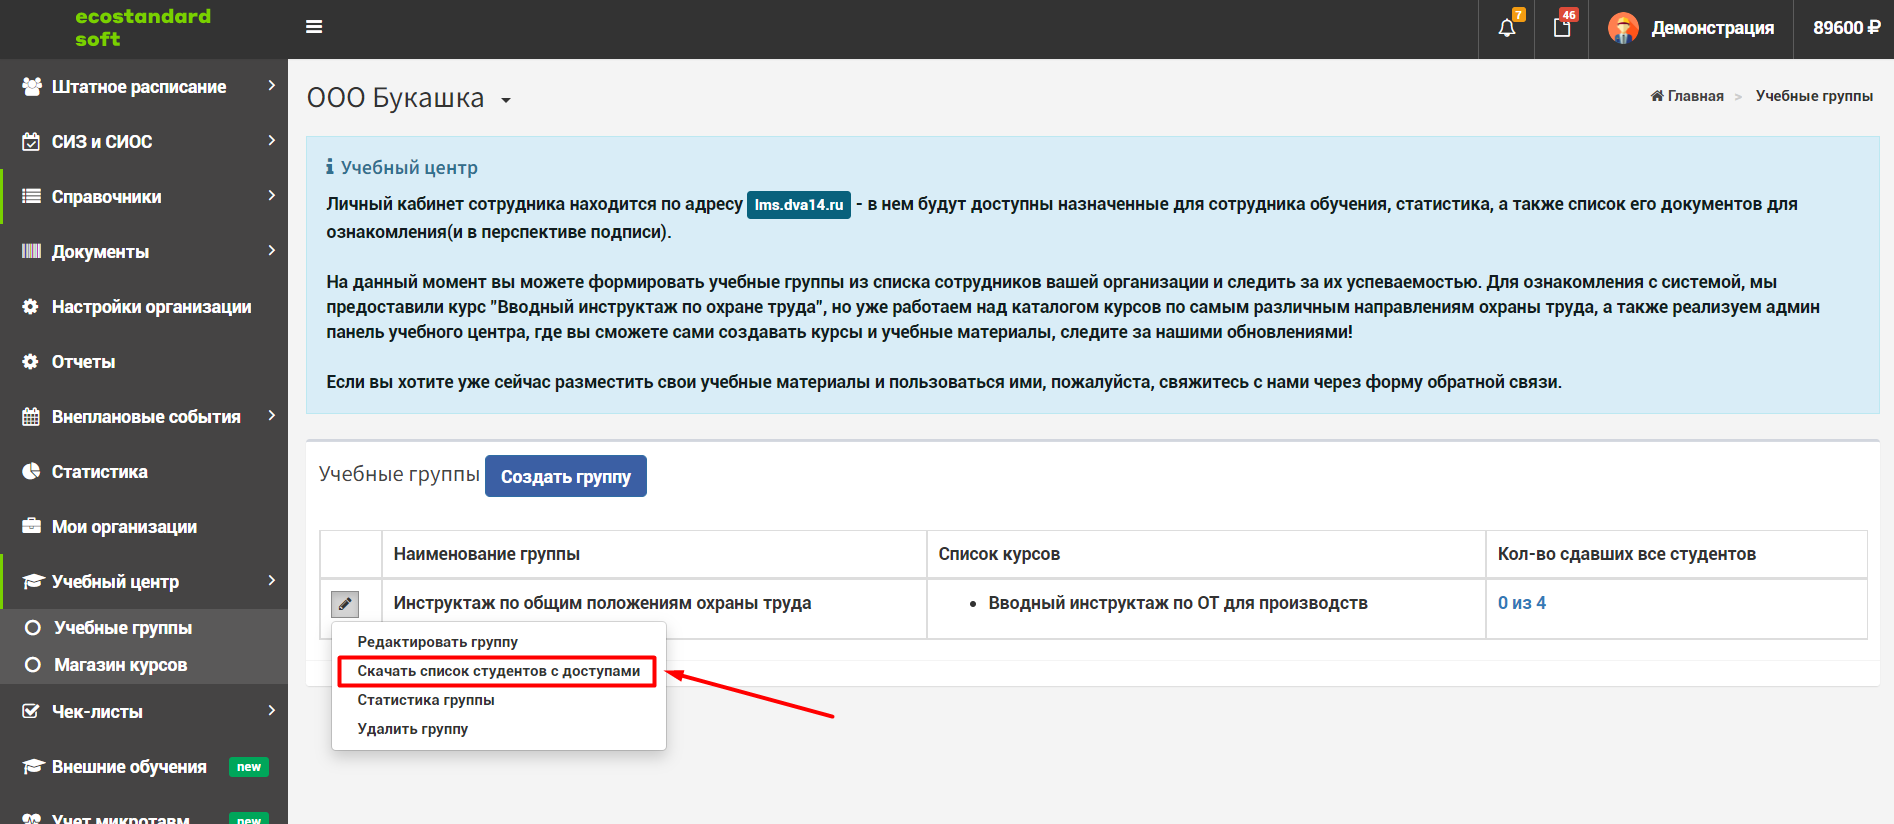The height and width of the screenshot is (824, 1894).
Task: Click the Создать группу button
Action: coord(566,476)
